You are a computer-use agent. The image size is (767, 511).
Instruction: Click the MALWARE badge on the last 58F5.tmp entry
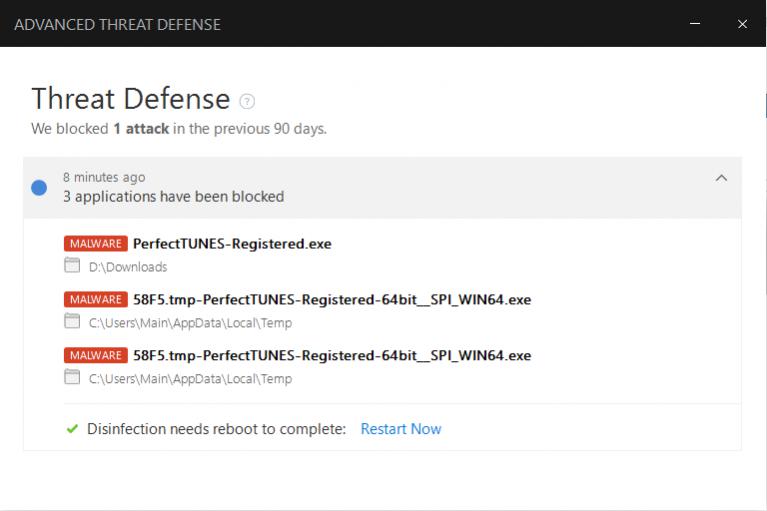click(x=96, y=355)
